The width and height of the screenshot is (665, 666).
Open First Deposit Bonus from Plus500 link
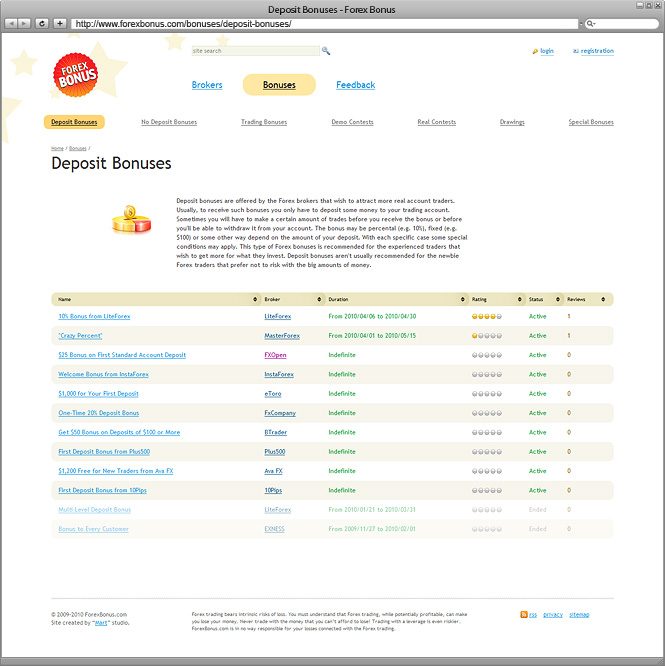[x=104, y=452]
